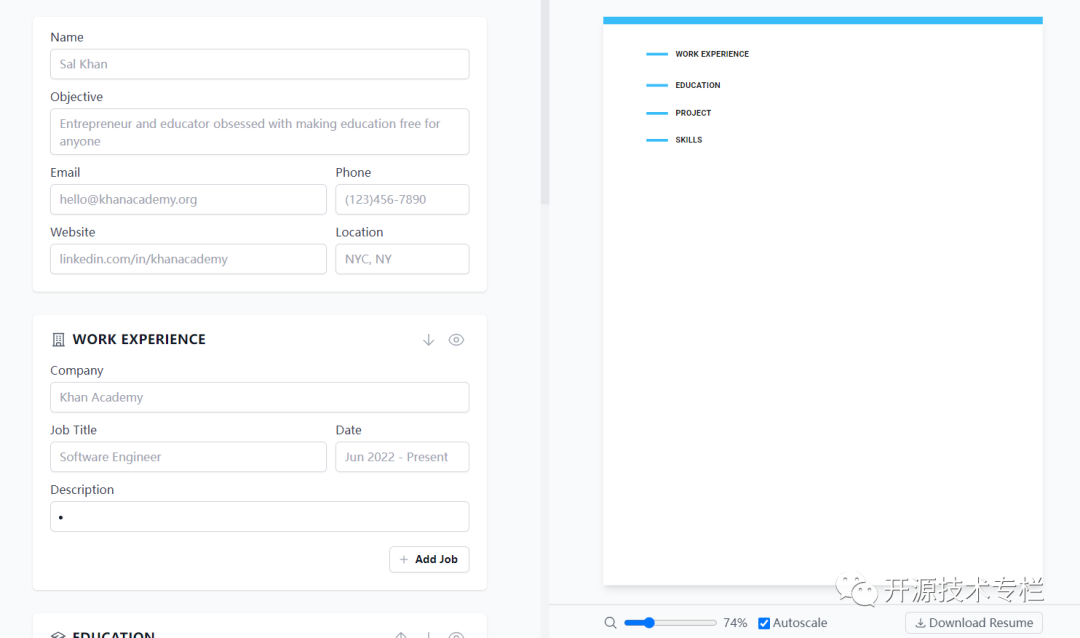Adjust the resume zoom slider

pos(670,623)
